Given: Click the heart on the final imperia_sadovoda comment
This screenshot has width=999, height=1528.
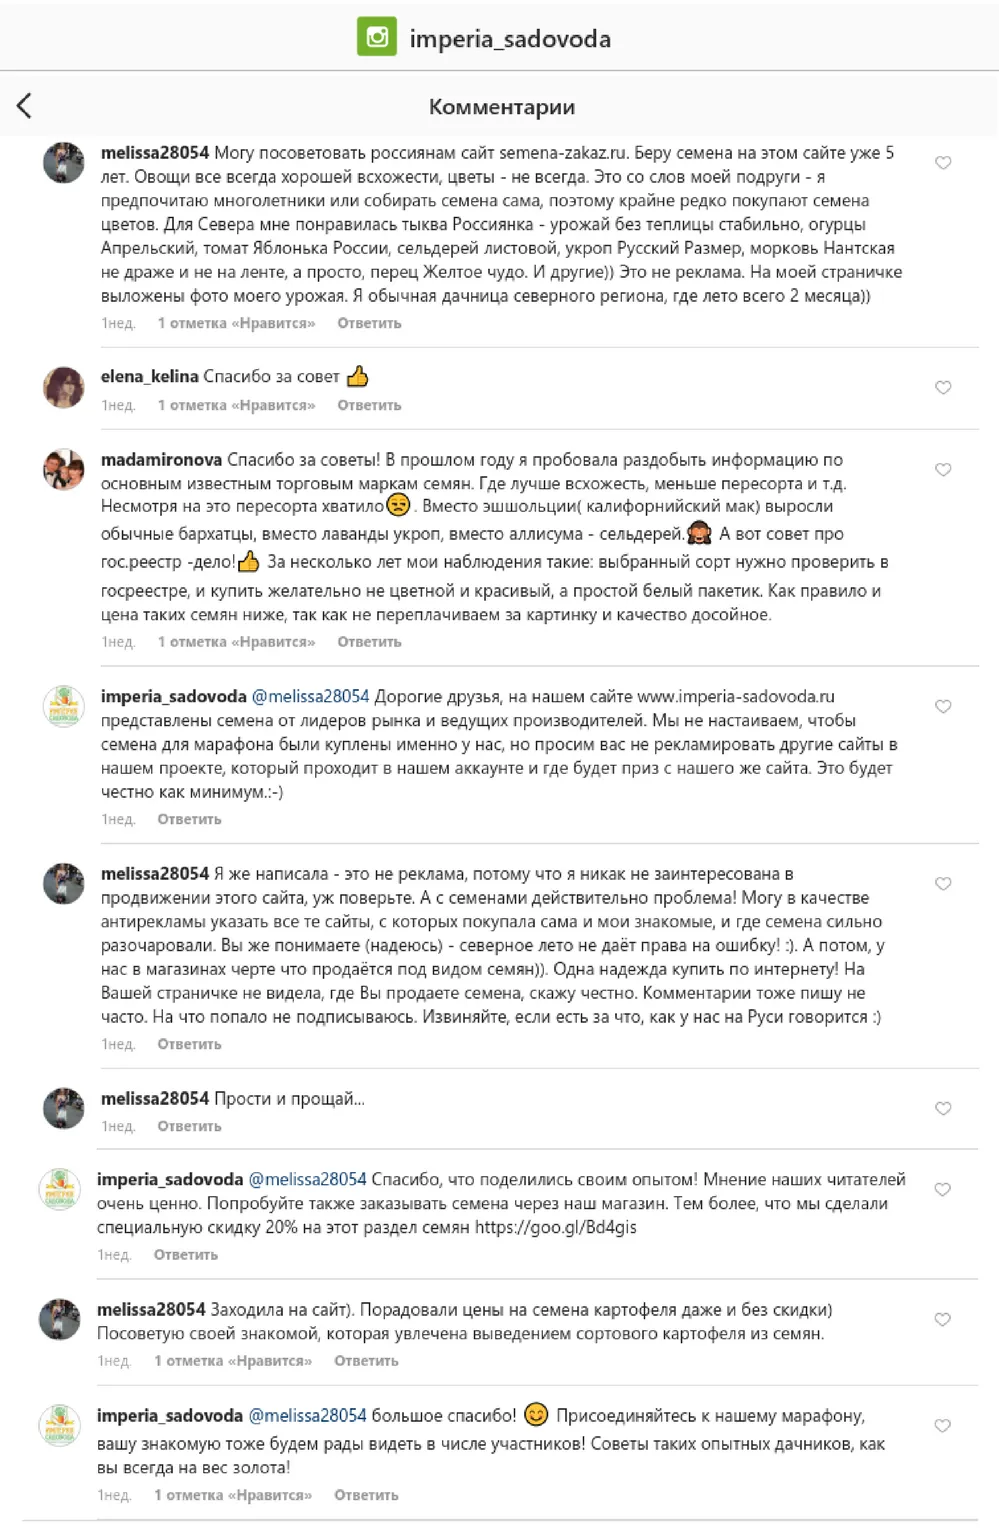Looking at the screenshot, I should click(x=941, y=1427).
